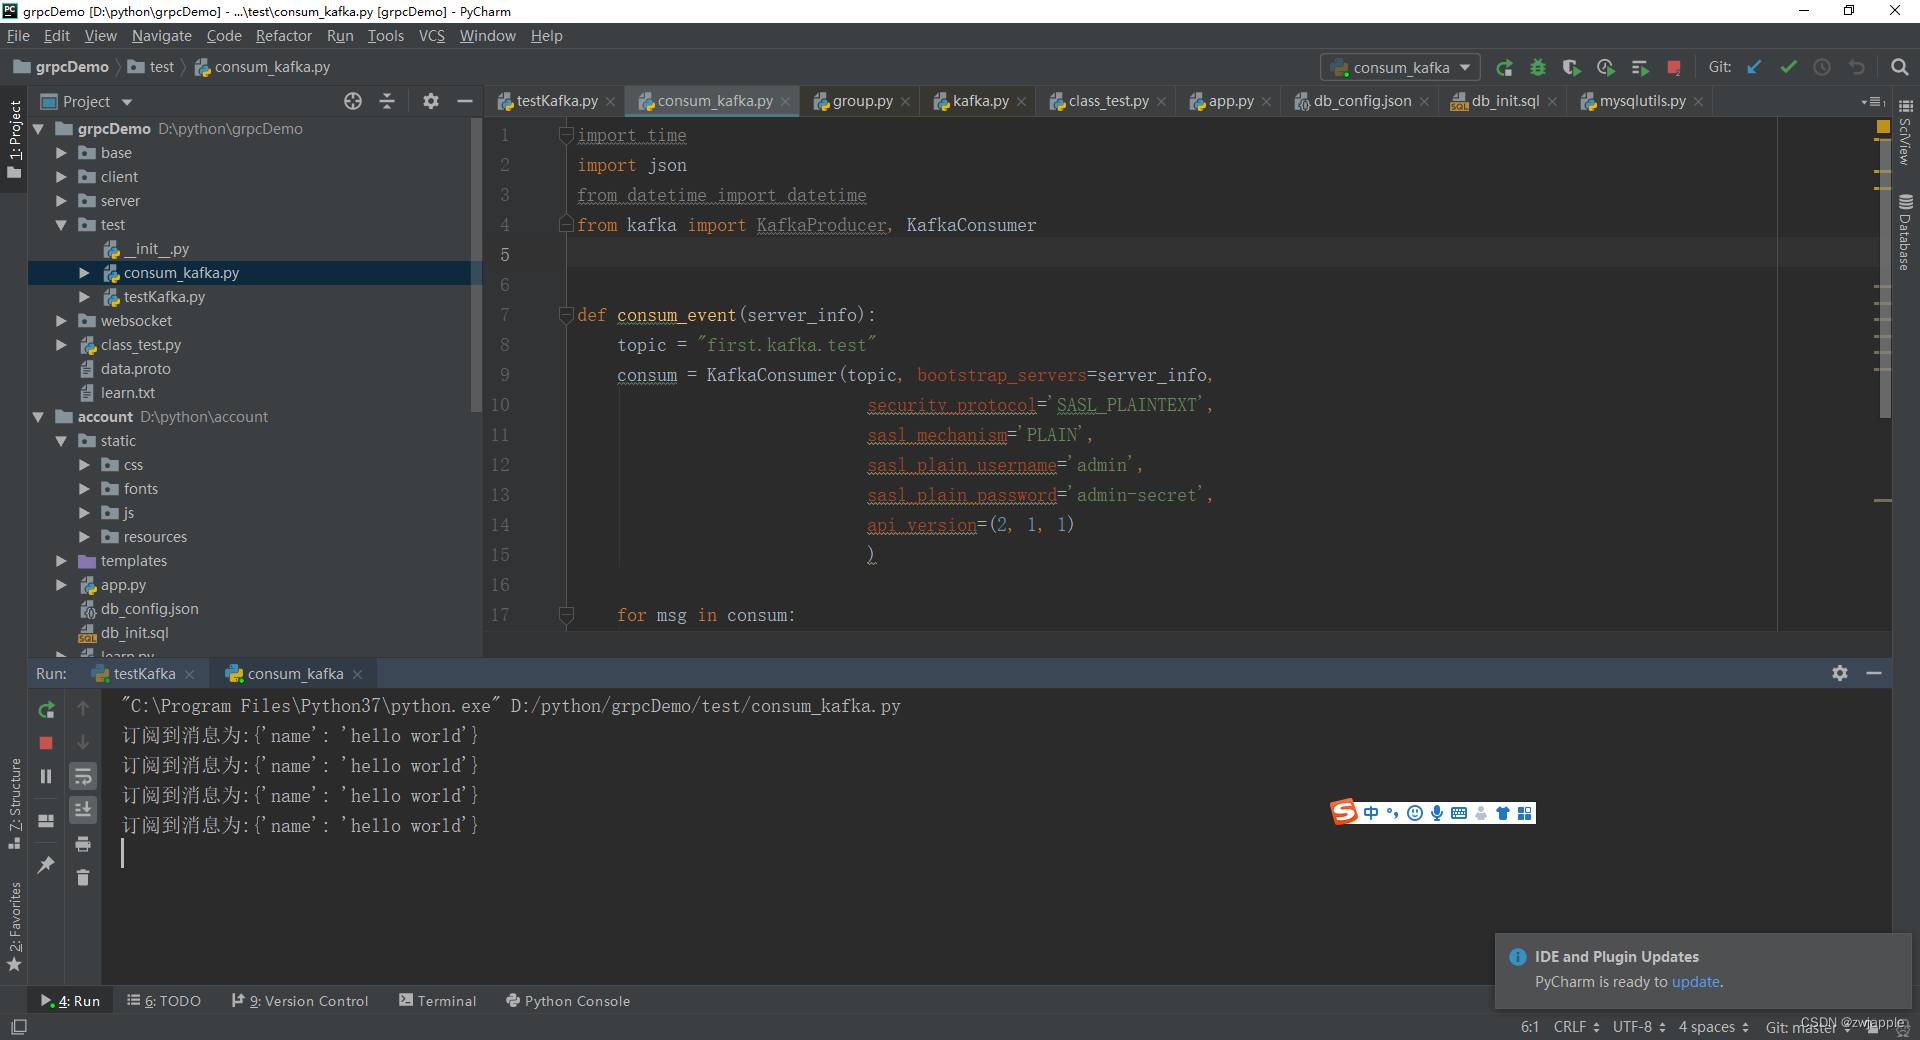Select db_config.json in the Project tree
1920x1040 pixels.
[148, 608]
